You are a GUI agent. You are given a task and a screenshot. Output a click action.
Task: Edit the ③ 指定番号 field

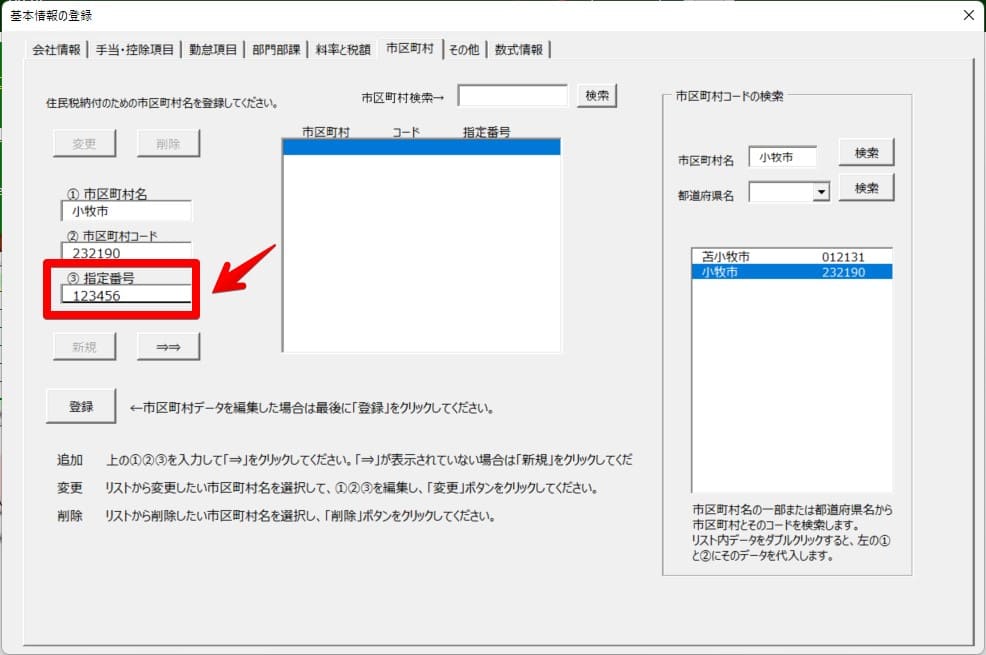[x=125, y=295]
